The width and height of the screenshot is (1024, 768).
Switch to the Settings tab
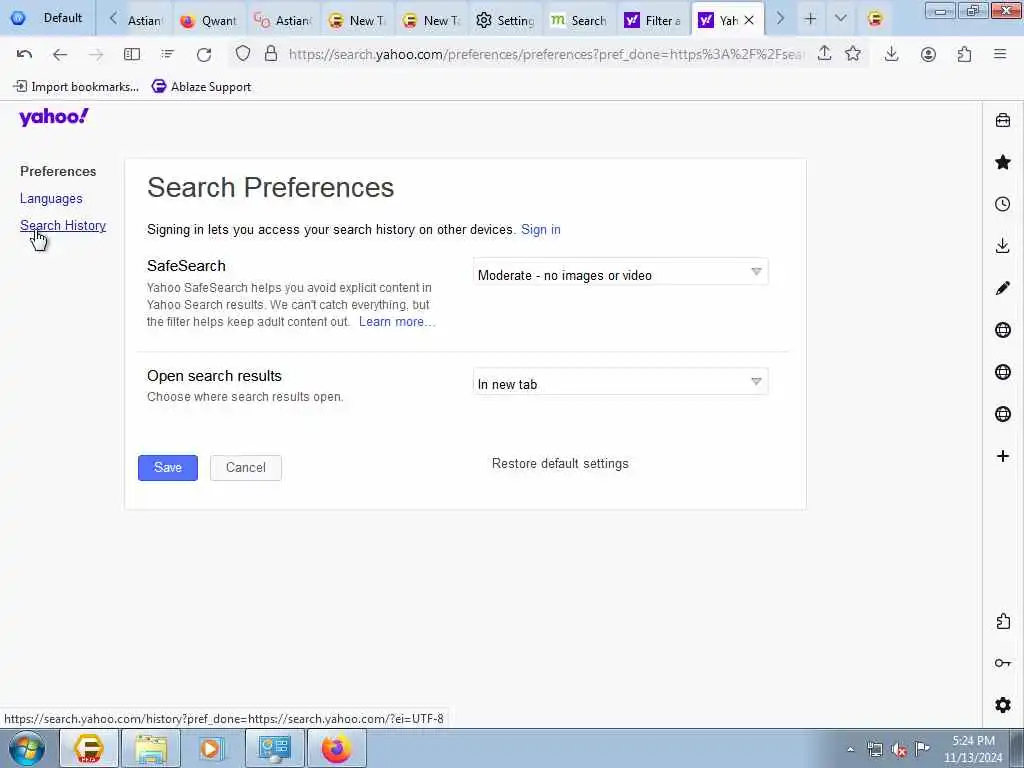click(x=505, y=20)
